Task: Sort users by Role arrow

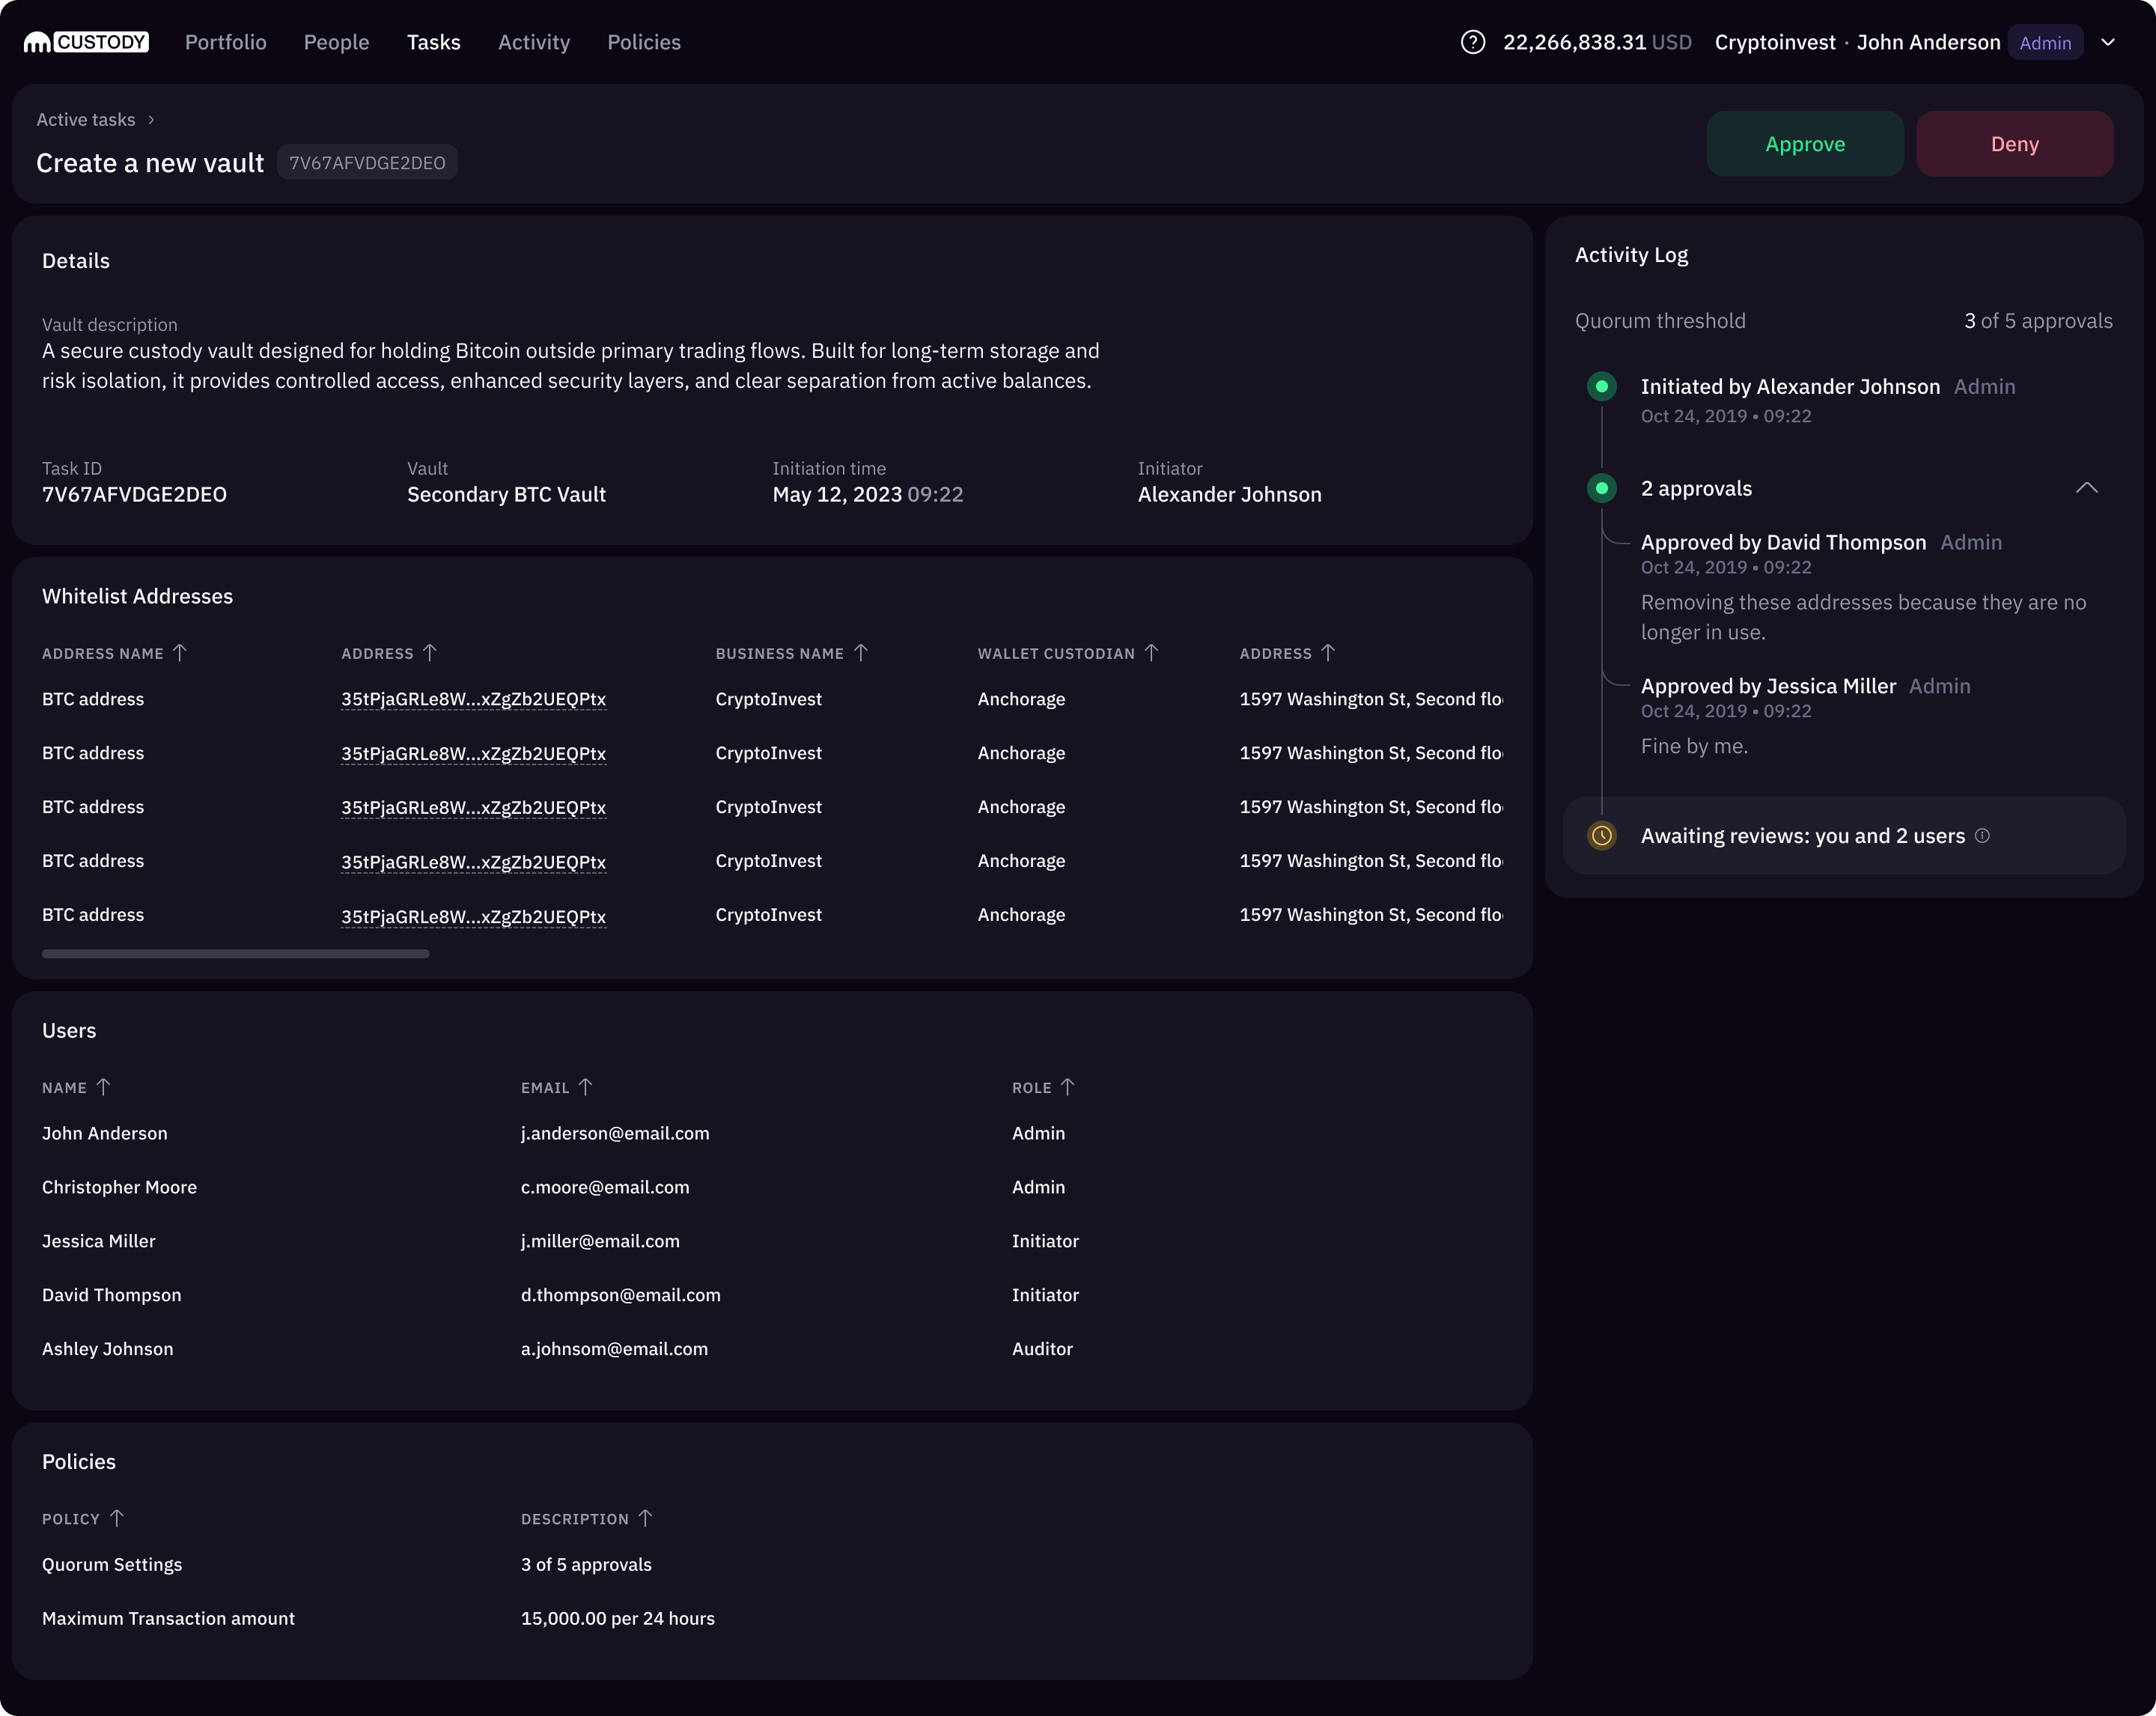Action: coord(1068,1087)
